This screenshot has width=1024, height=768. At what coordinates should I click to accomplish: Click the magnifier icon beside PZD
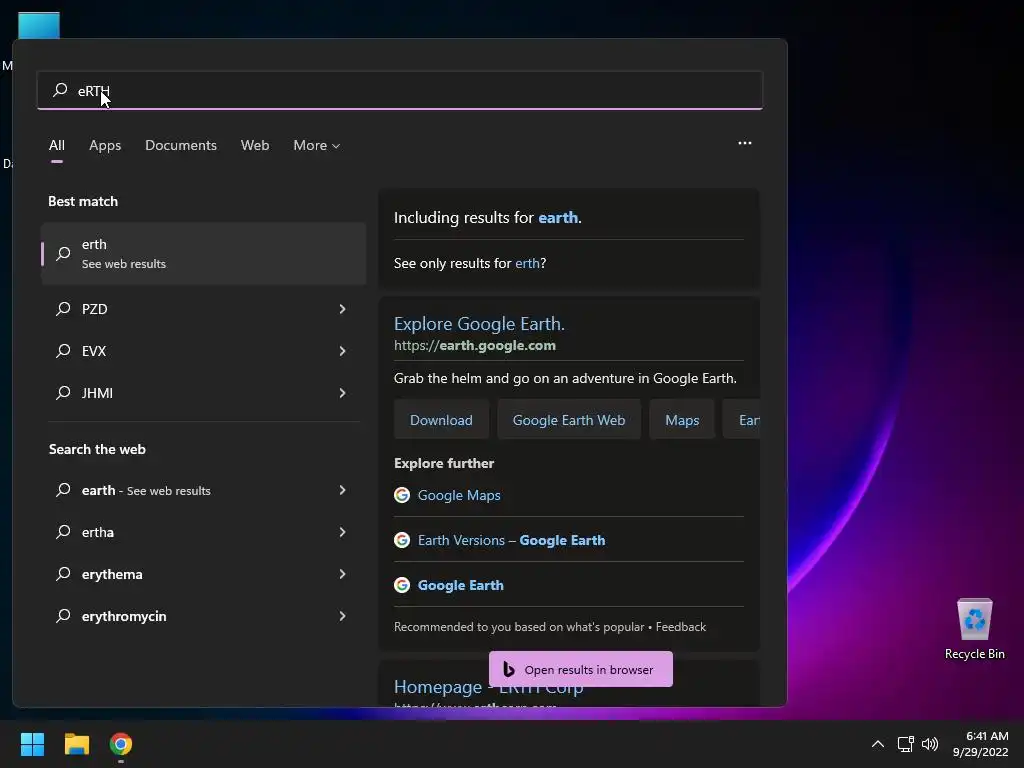click(63, 309)
